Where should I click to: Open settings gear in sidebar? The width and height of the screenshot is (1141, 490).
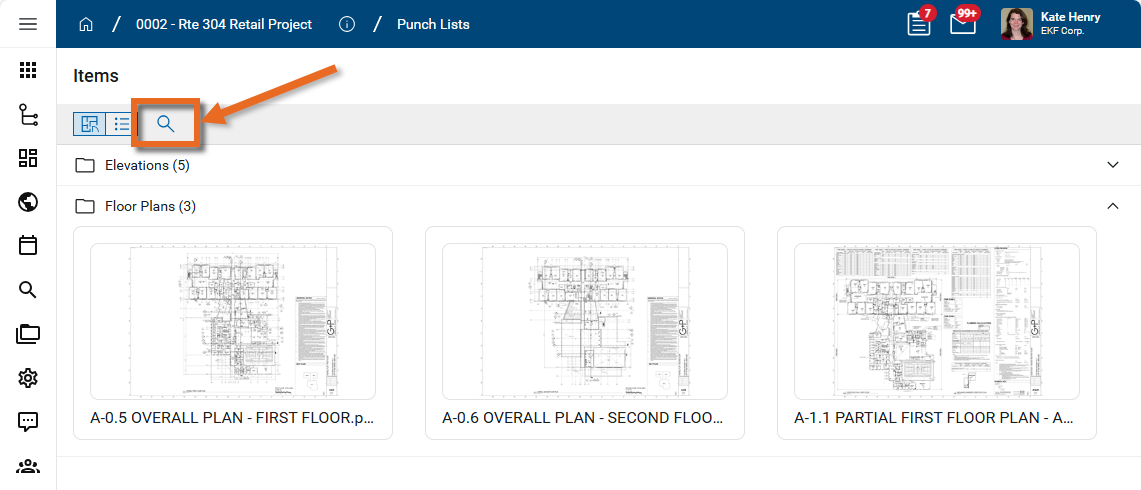28,377
